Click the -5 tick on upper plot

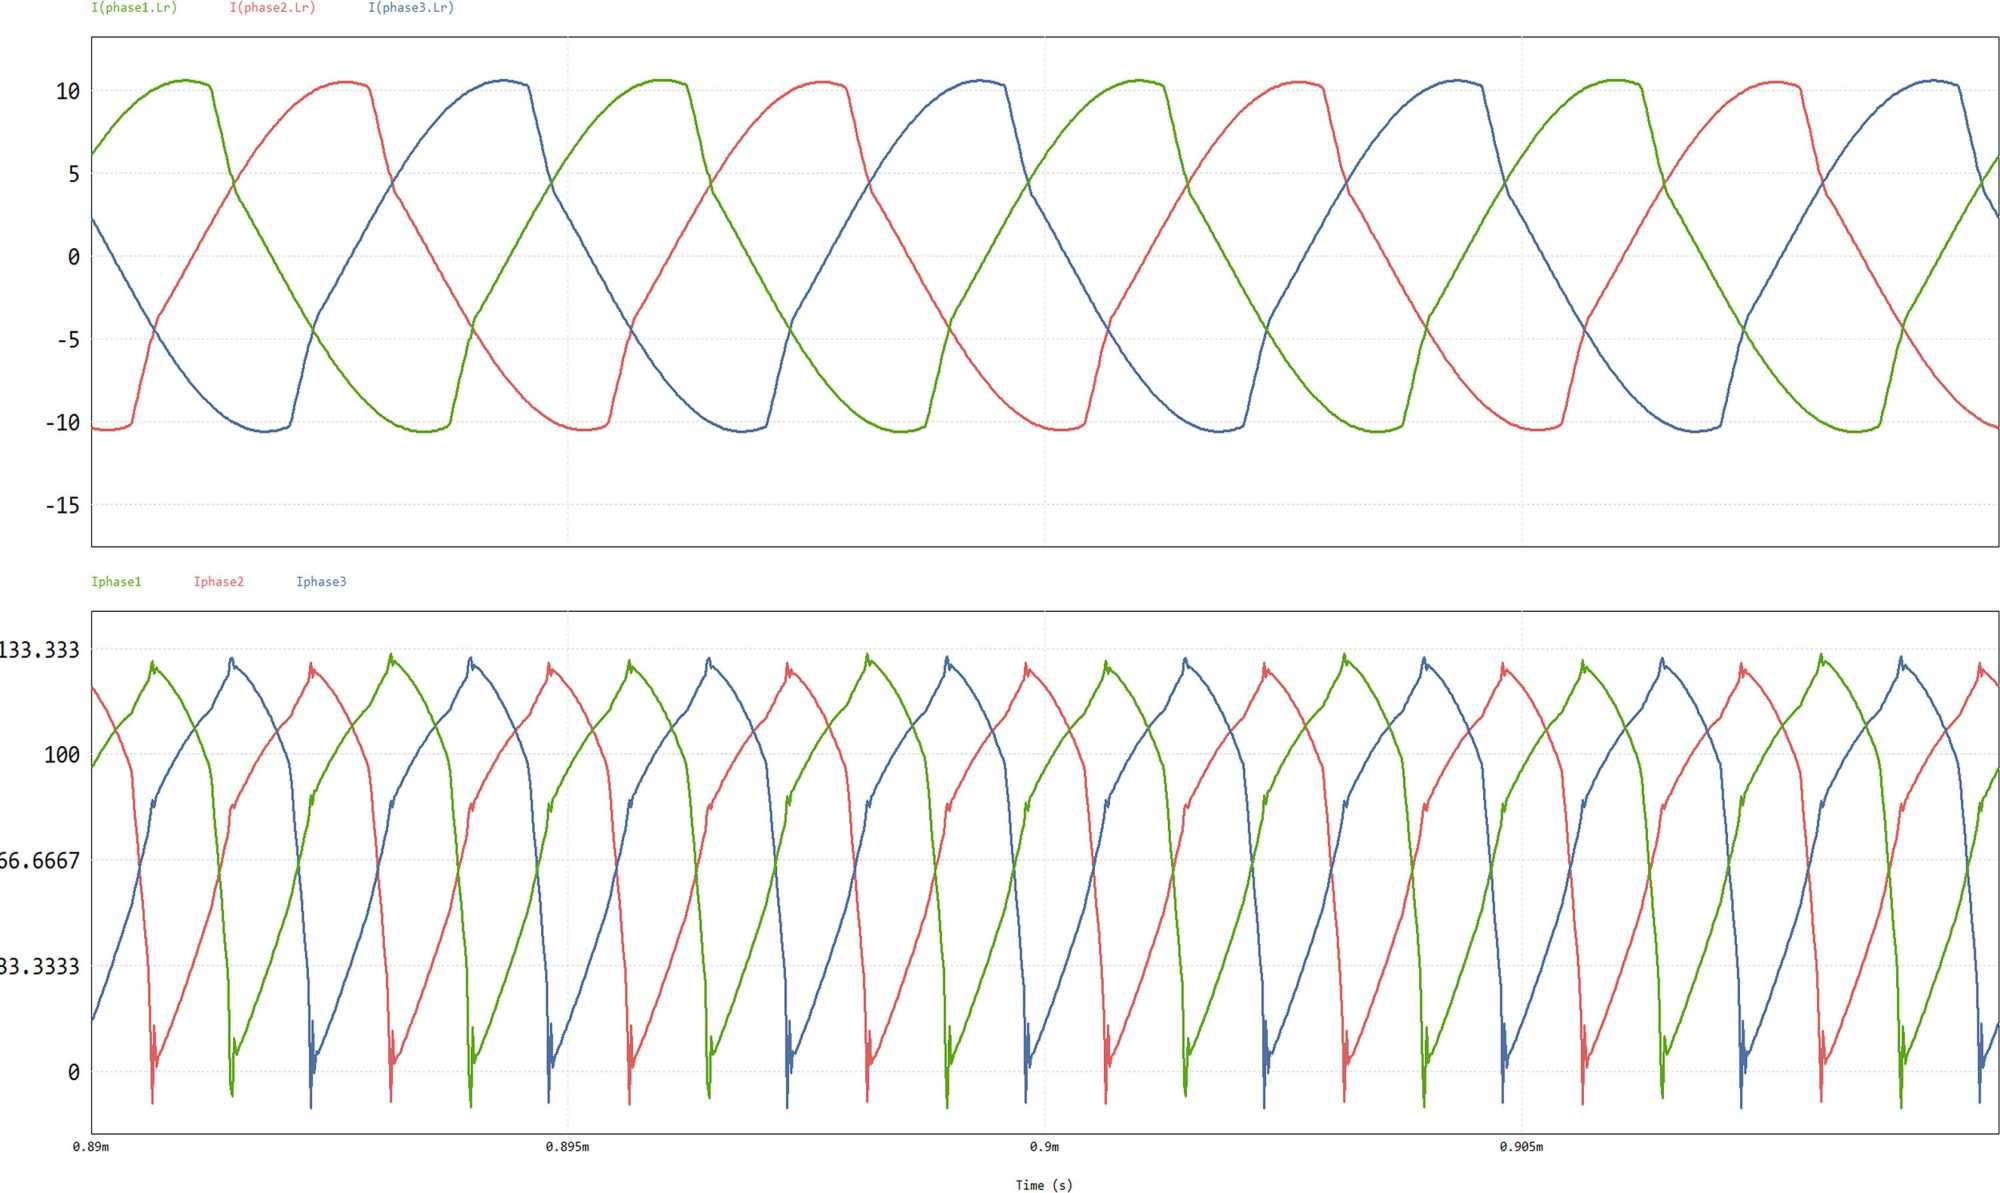pos(67,340)
